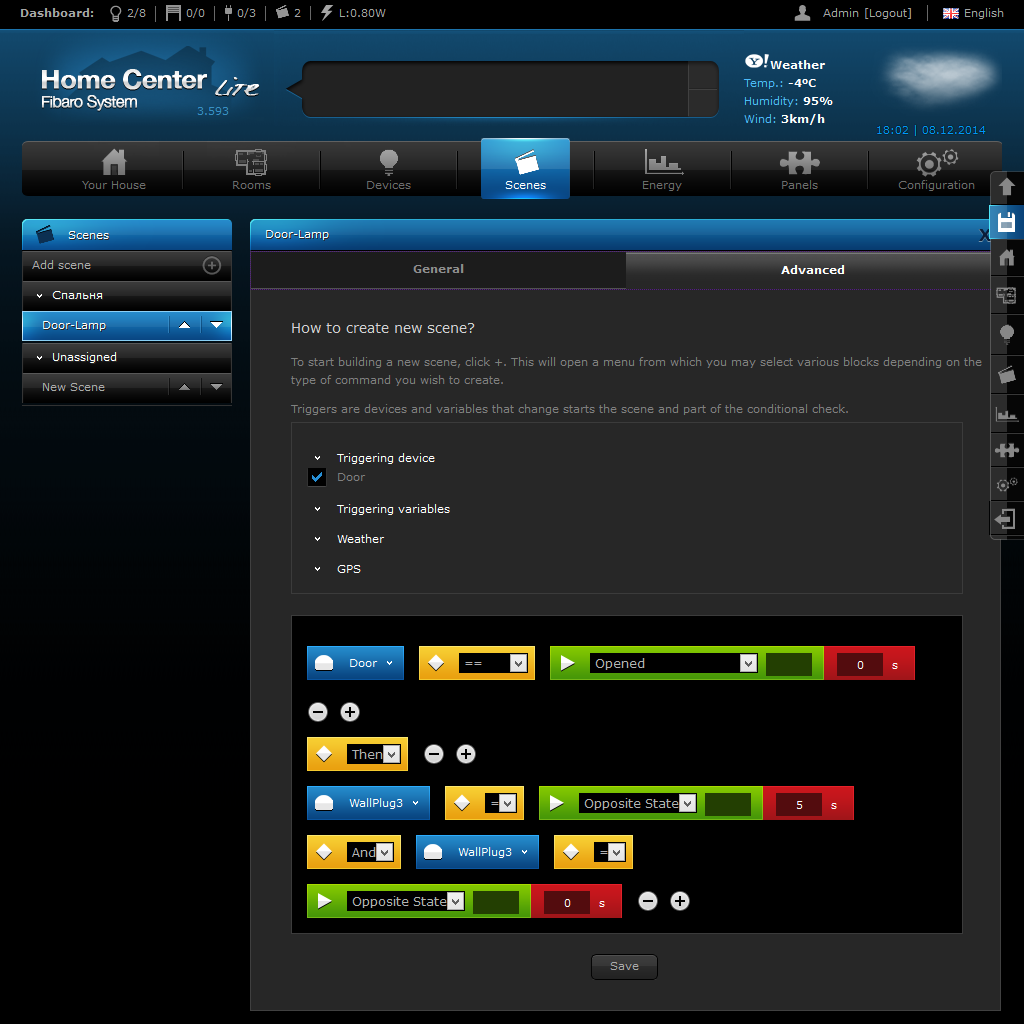This screenshot has height=1024, width=1024.
Task: Add block after last Opposite State action
Action: tap(680, 901)
